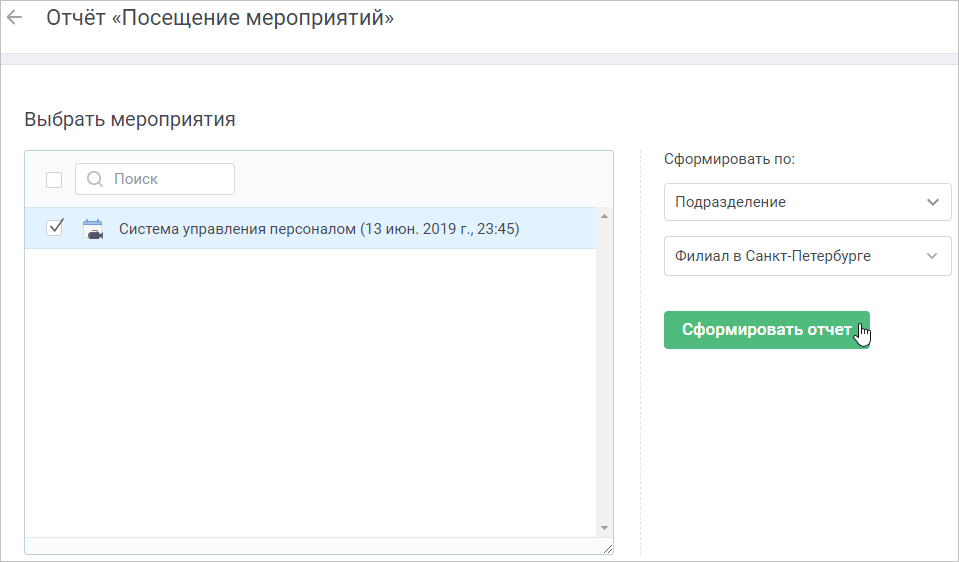Click the chevron arrow of the Филиал в Санкт-Петербурге dropdown
Viewport: 959px width, 562px height.
click(x=932, y=256)
